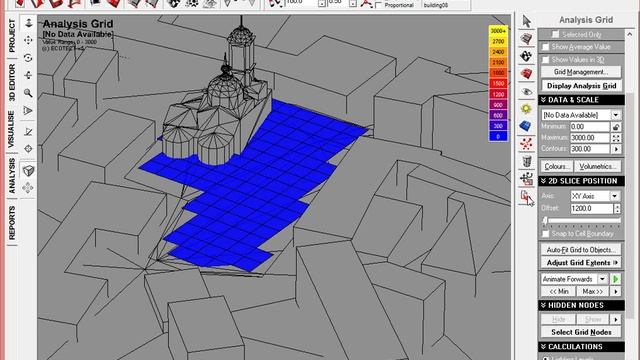Select the topmost view tool icon
640x360 pixels.
pos(28,23)
